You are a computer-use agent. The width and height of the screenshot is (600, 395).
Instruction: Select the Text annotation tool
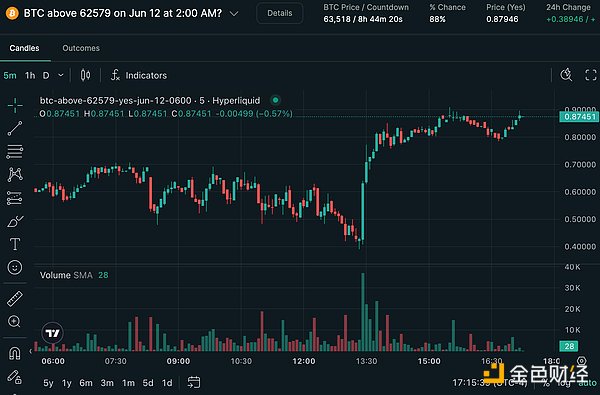click(x=15, y=244)
